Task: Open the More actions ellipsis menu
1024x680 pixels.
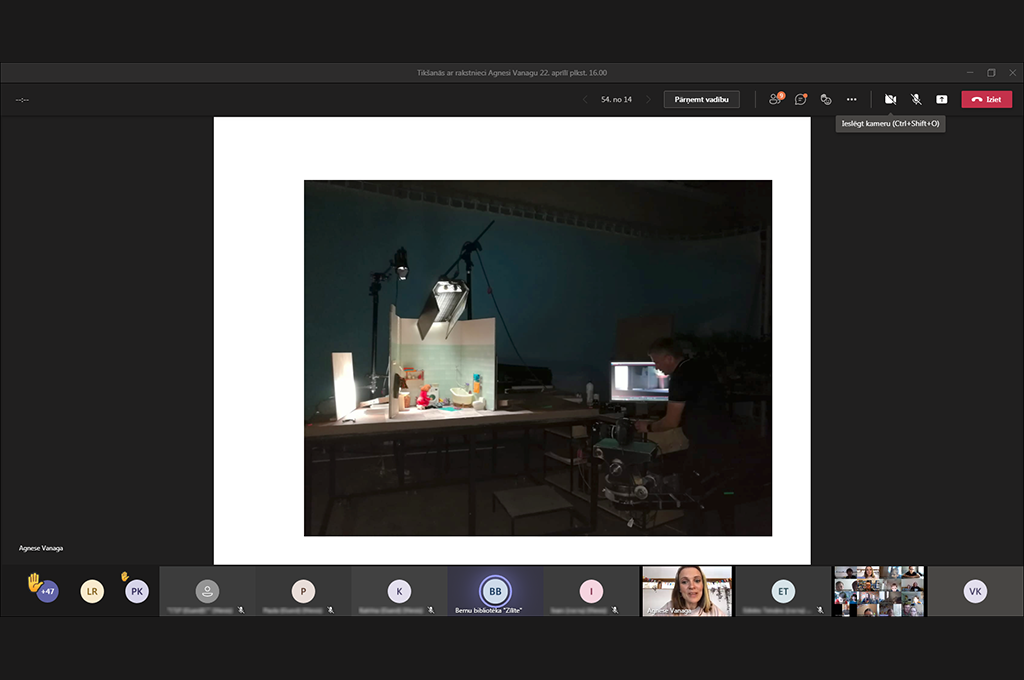Action: [852, 99]
